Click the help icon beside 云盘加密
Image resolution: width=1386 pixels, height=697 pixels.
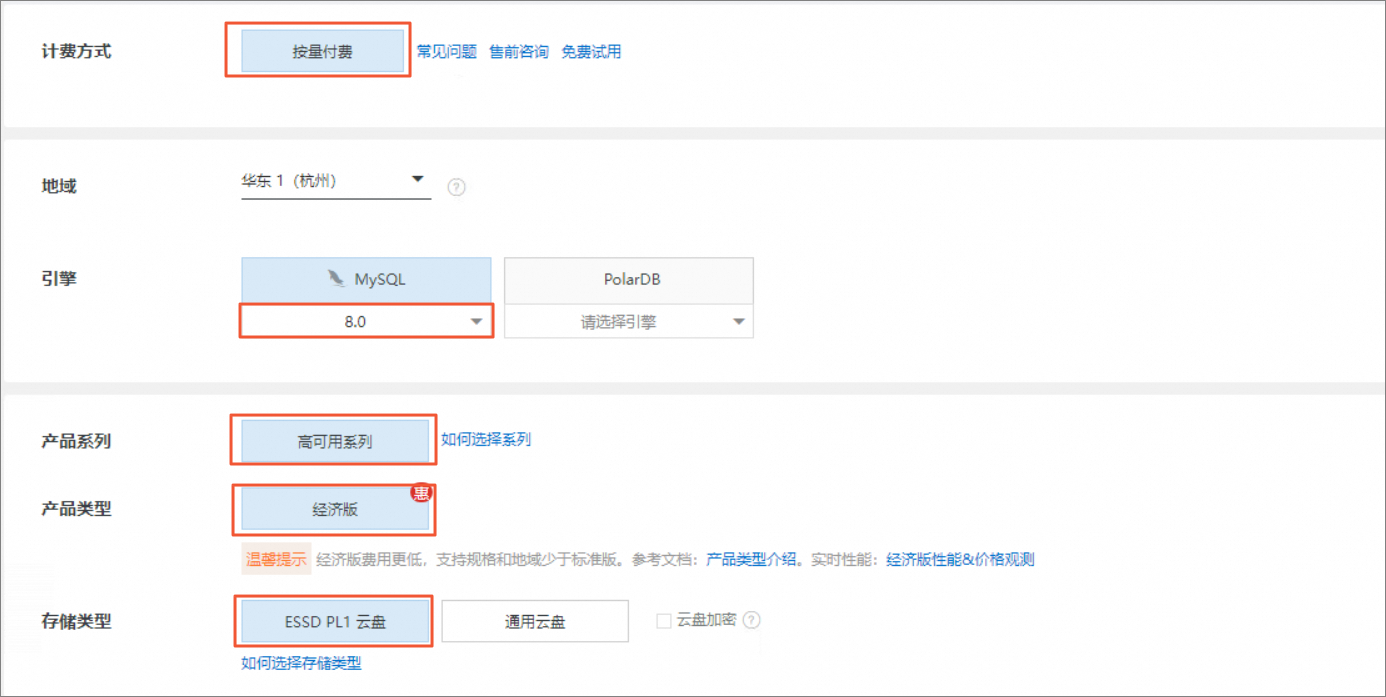coord(752,620)
